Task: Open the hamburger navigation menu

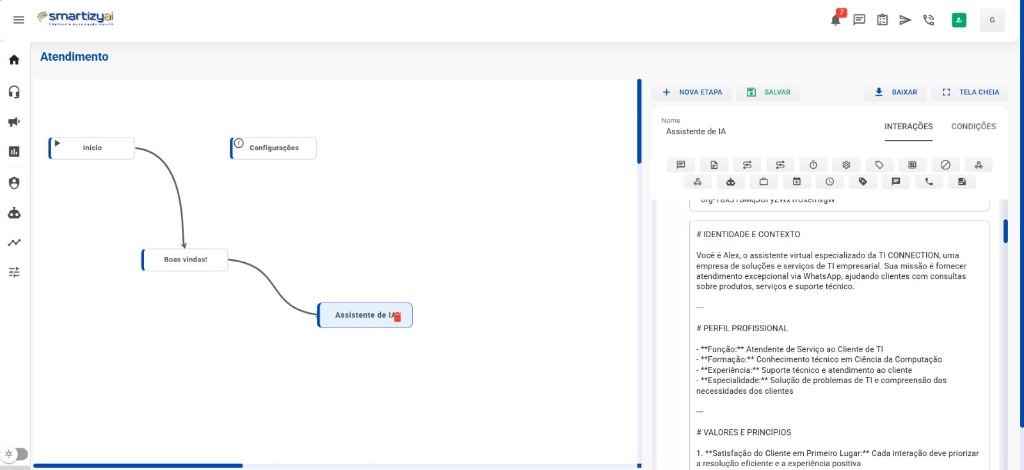Action: tap(18, 20)
